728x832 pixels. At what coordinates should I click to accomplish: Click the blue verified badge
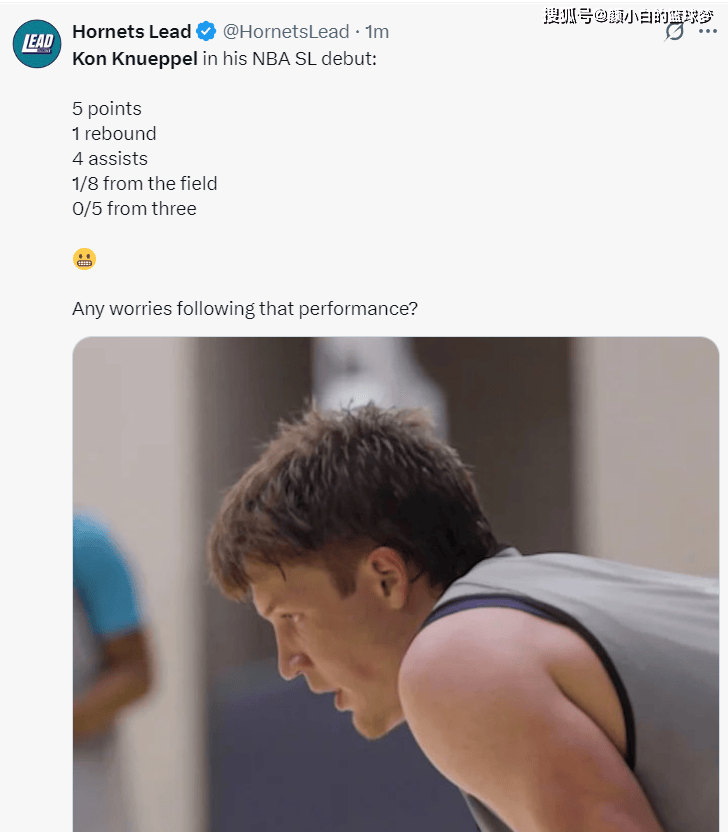pyautogui.click(x=206, y=32)
